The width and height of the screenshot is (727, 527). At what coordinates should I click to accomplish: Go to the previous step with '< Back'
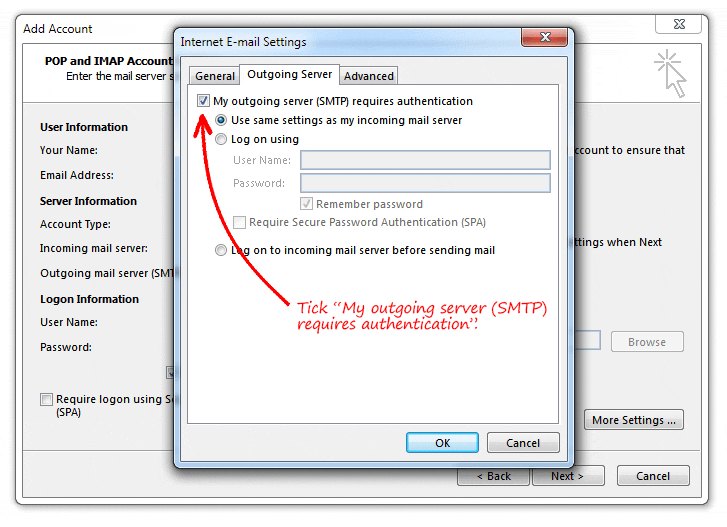493,476
